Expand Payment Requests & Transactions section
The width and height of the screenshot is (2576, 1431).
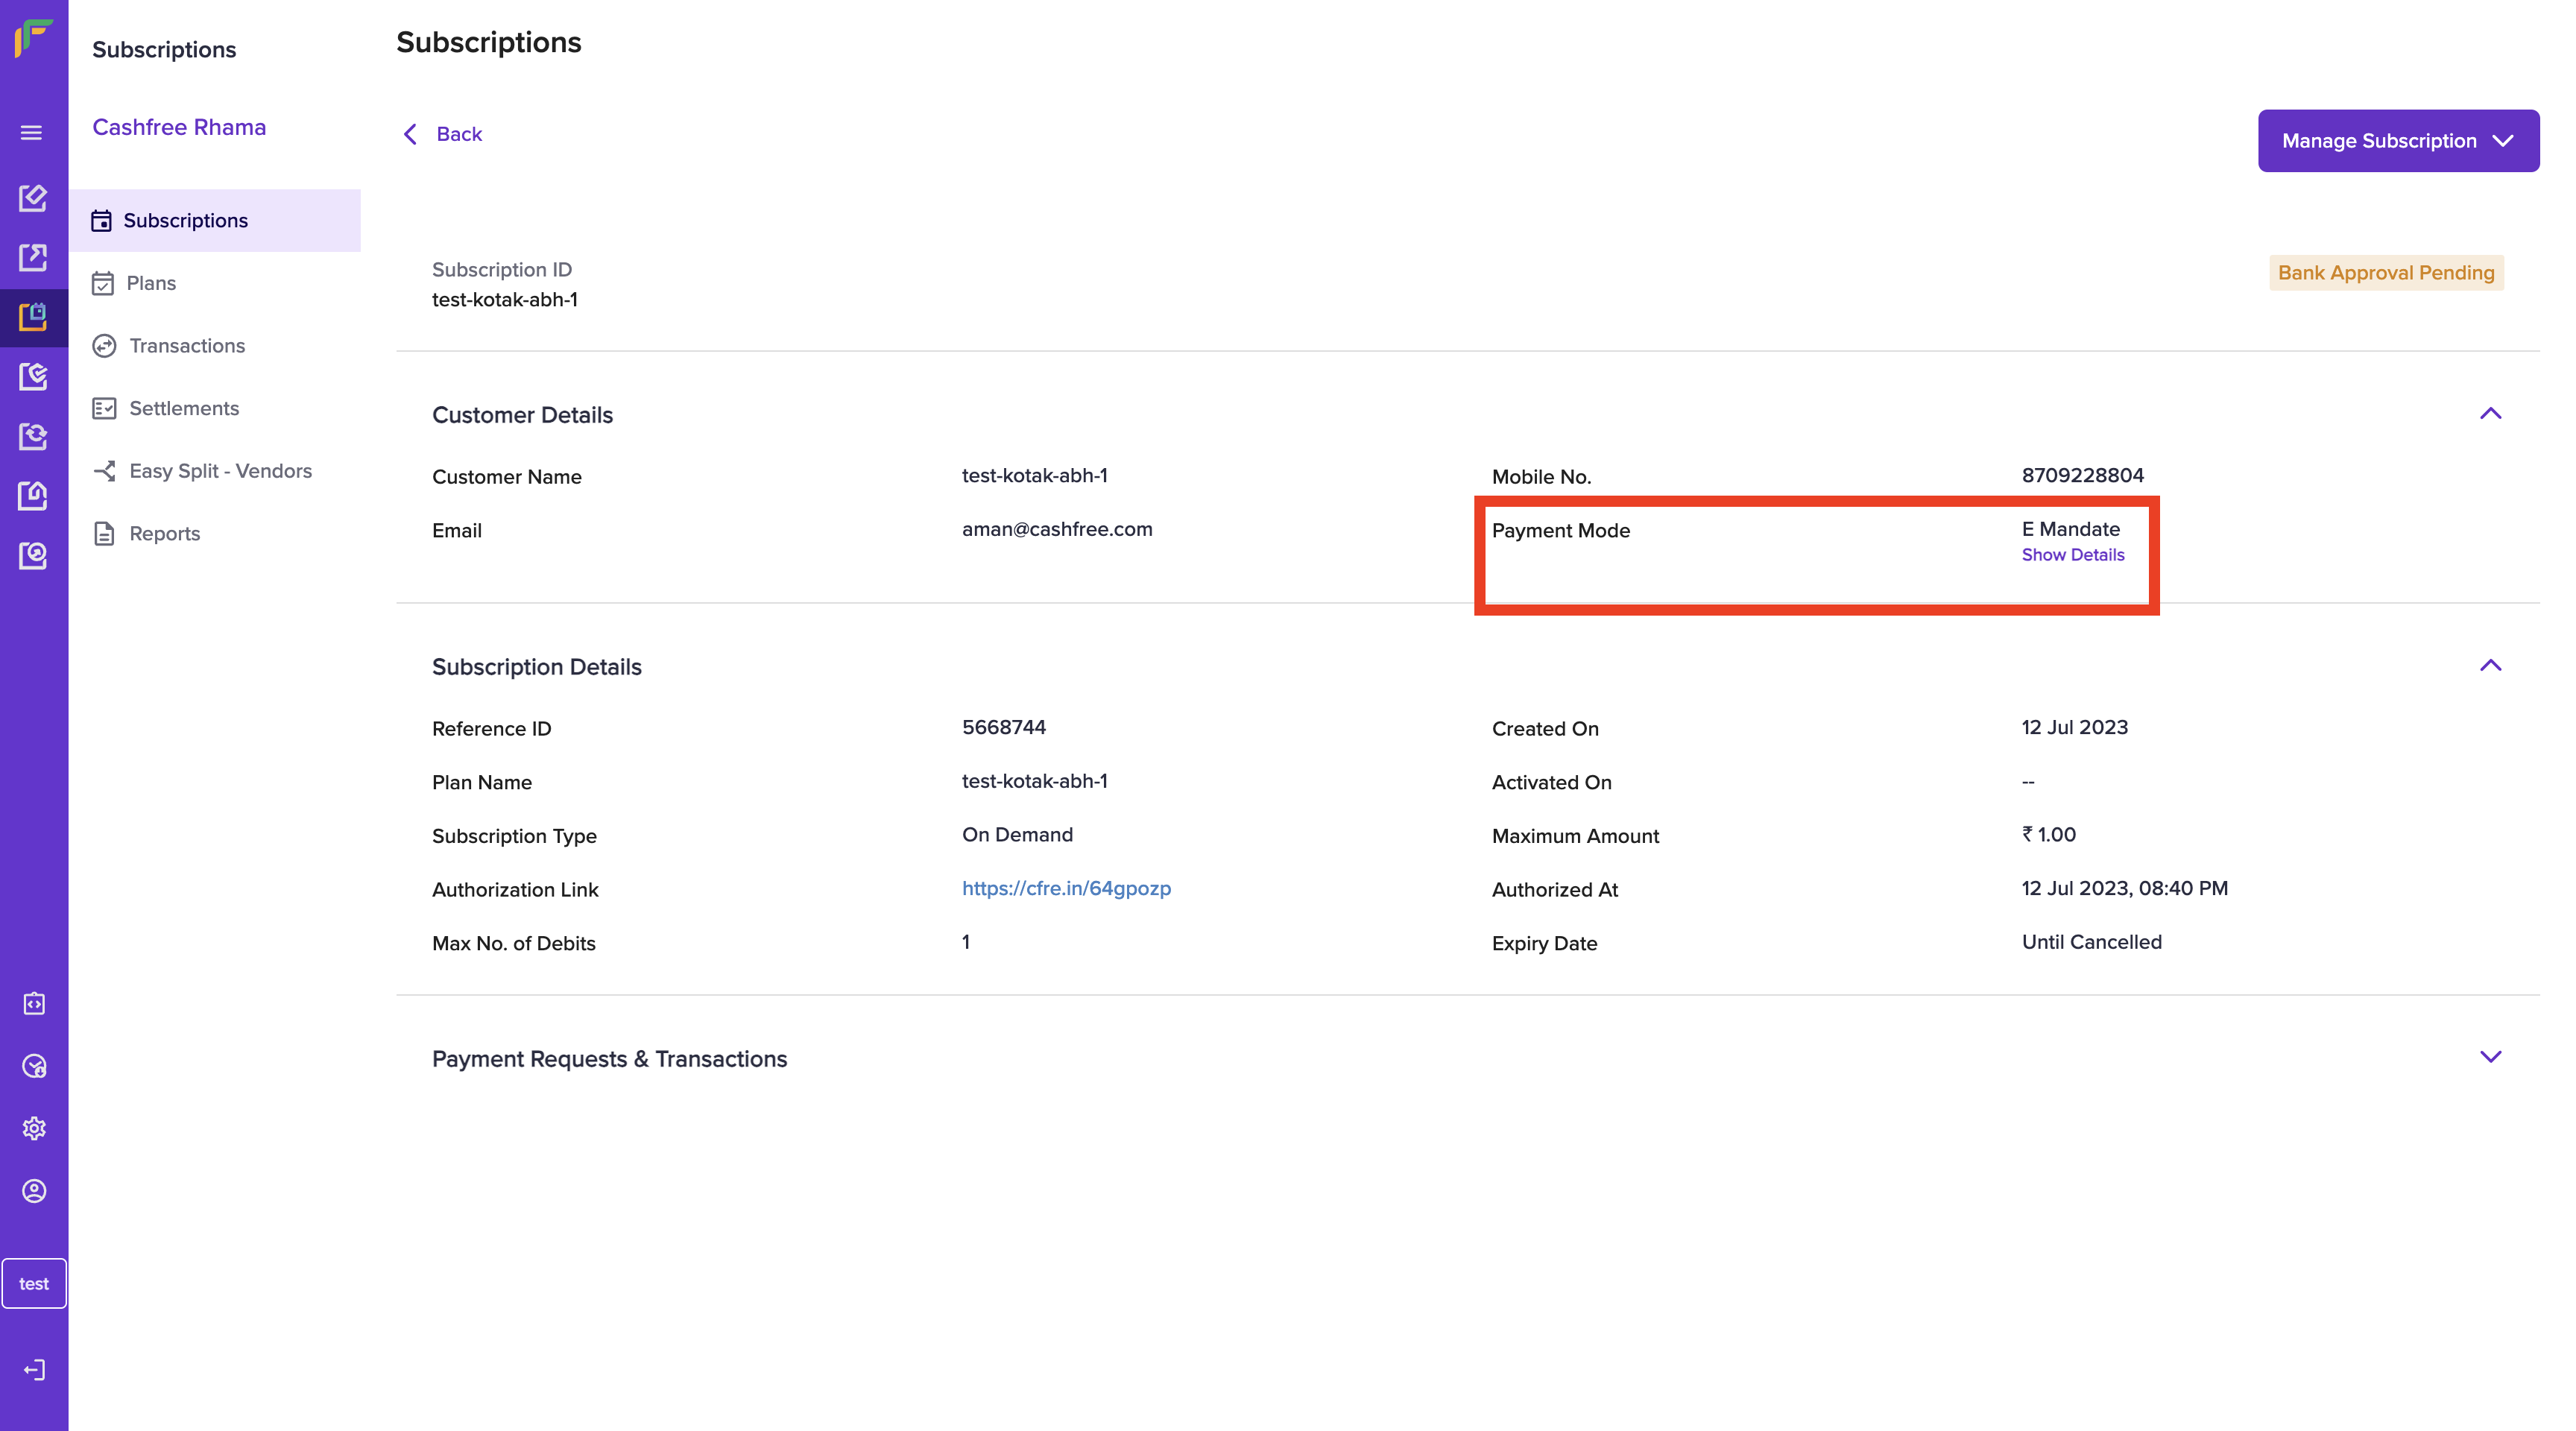(2490, 1057)
